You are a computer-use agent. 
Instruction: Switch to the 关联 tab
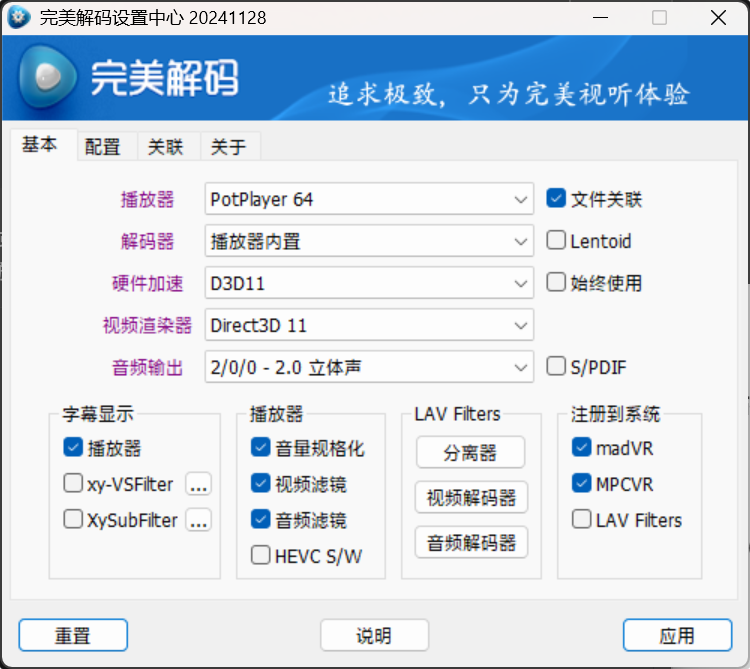(x=166, y=147)
